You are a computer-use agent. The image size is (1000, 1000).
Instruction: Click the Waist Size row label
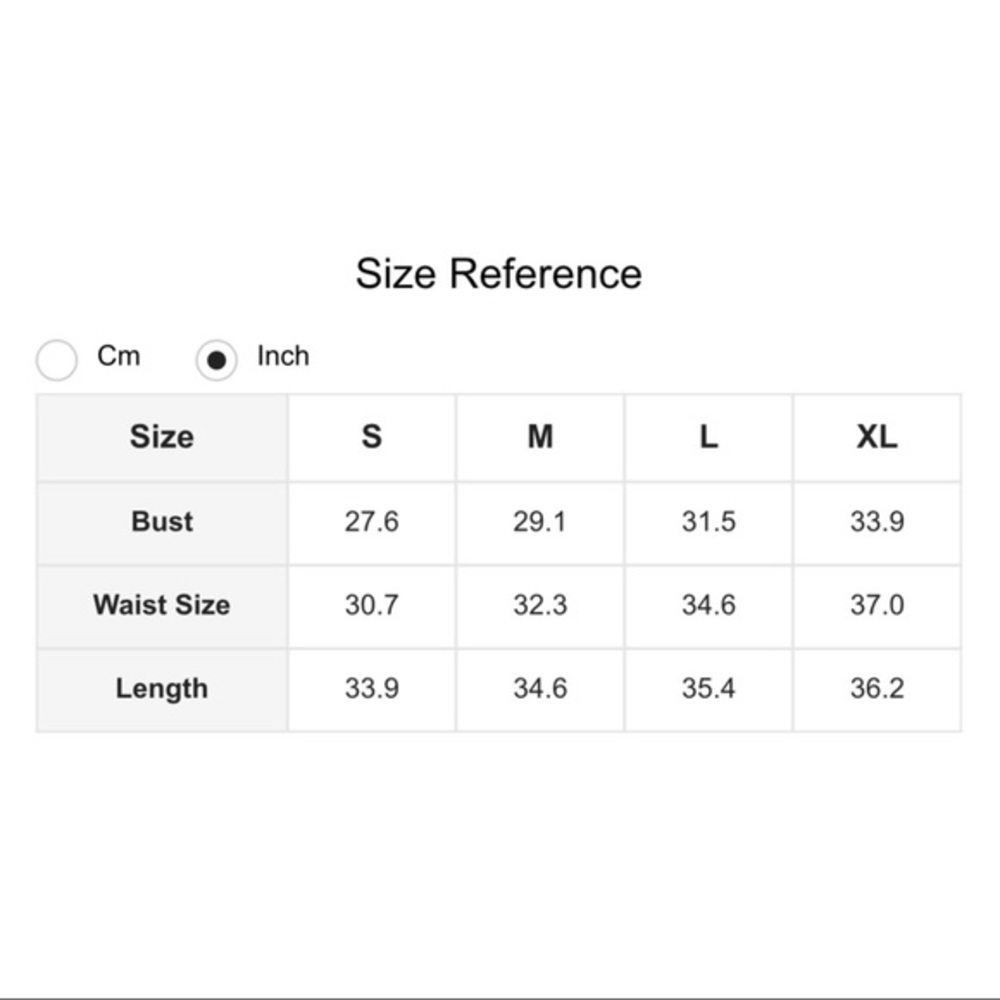pos(162,605)
